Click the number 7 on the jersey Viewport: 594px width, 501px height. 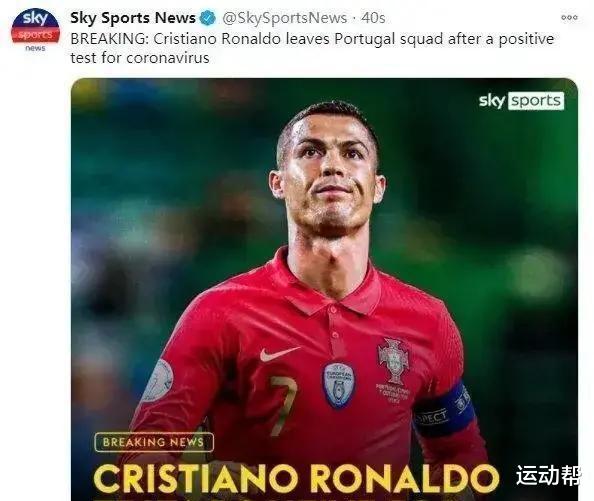click(284, 405)
